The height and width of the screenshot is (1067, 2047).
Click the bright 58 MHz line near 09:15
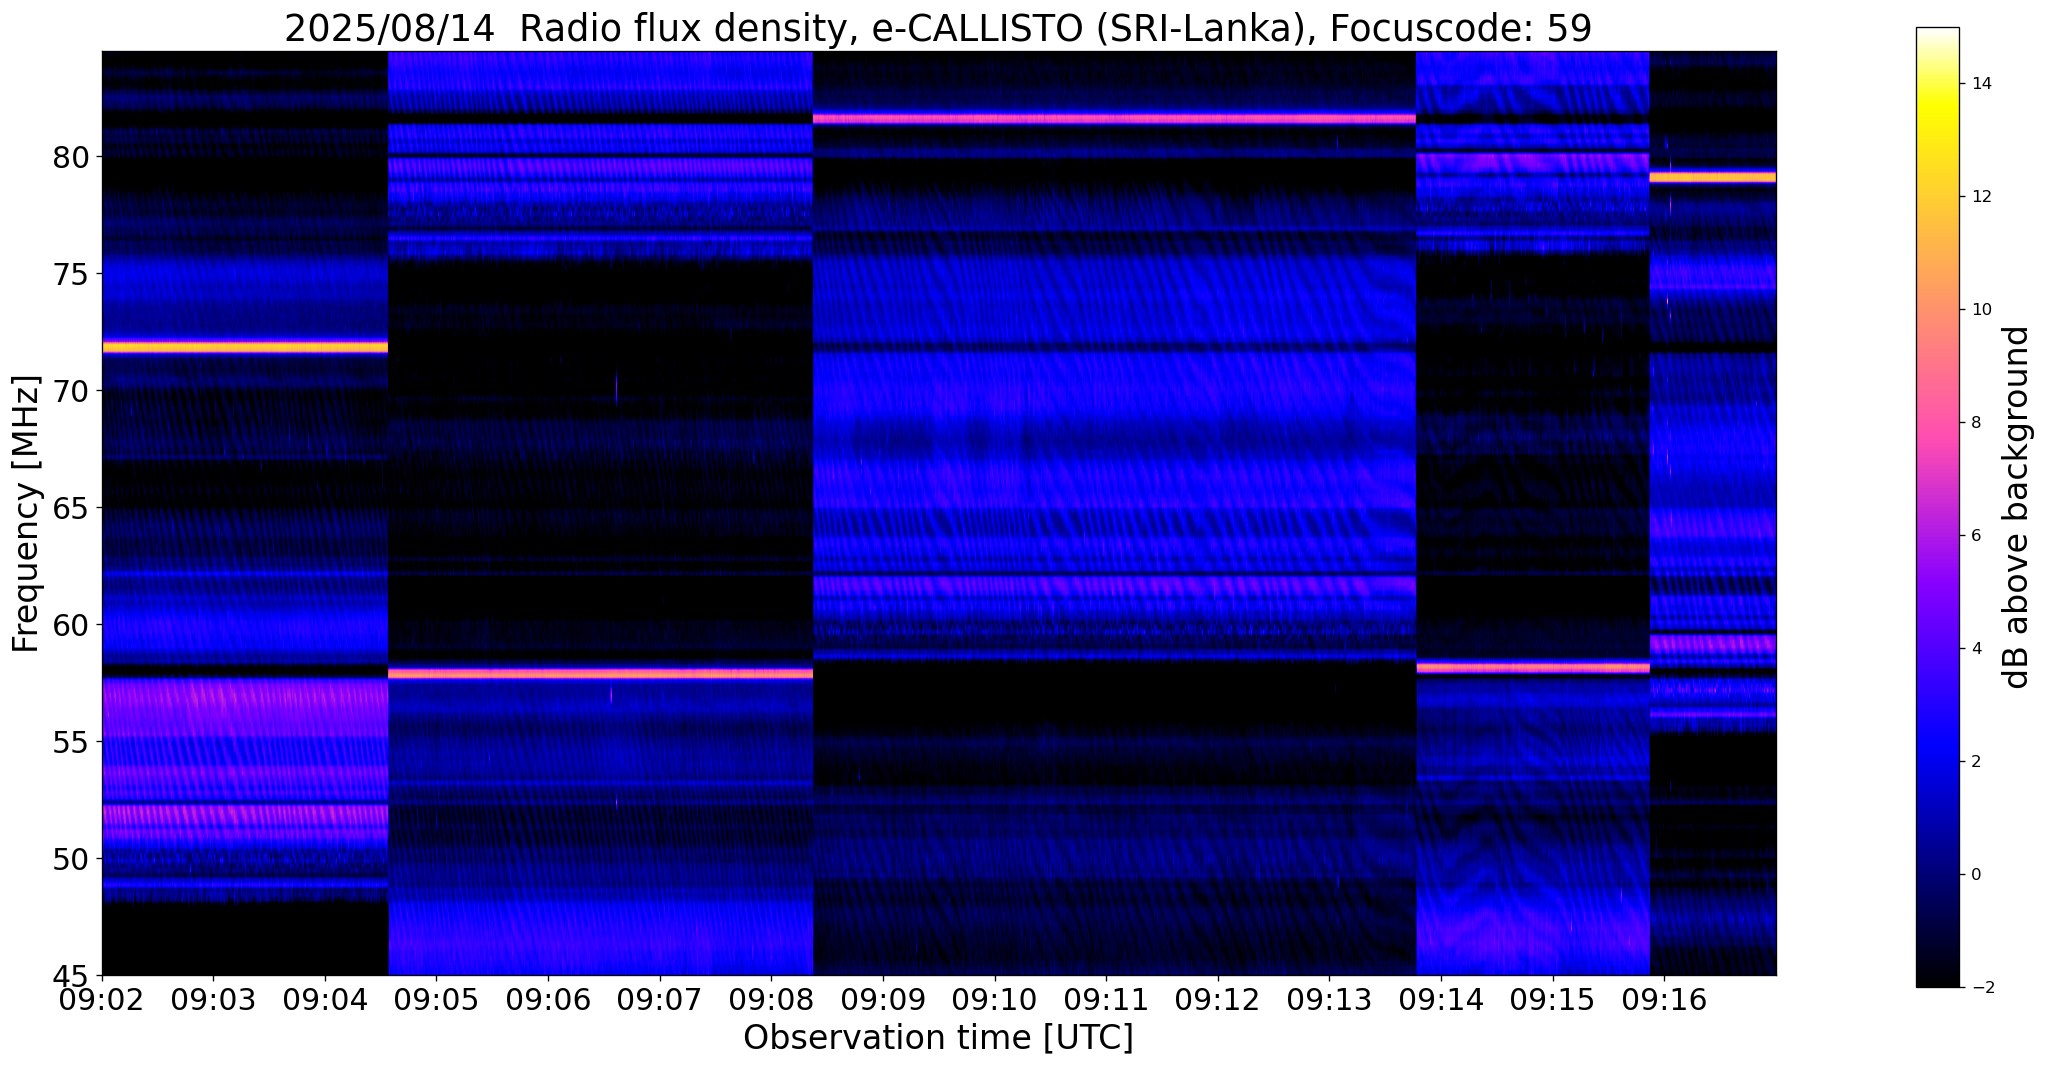click(1533, 667)
